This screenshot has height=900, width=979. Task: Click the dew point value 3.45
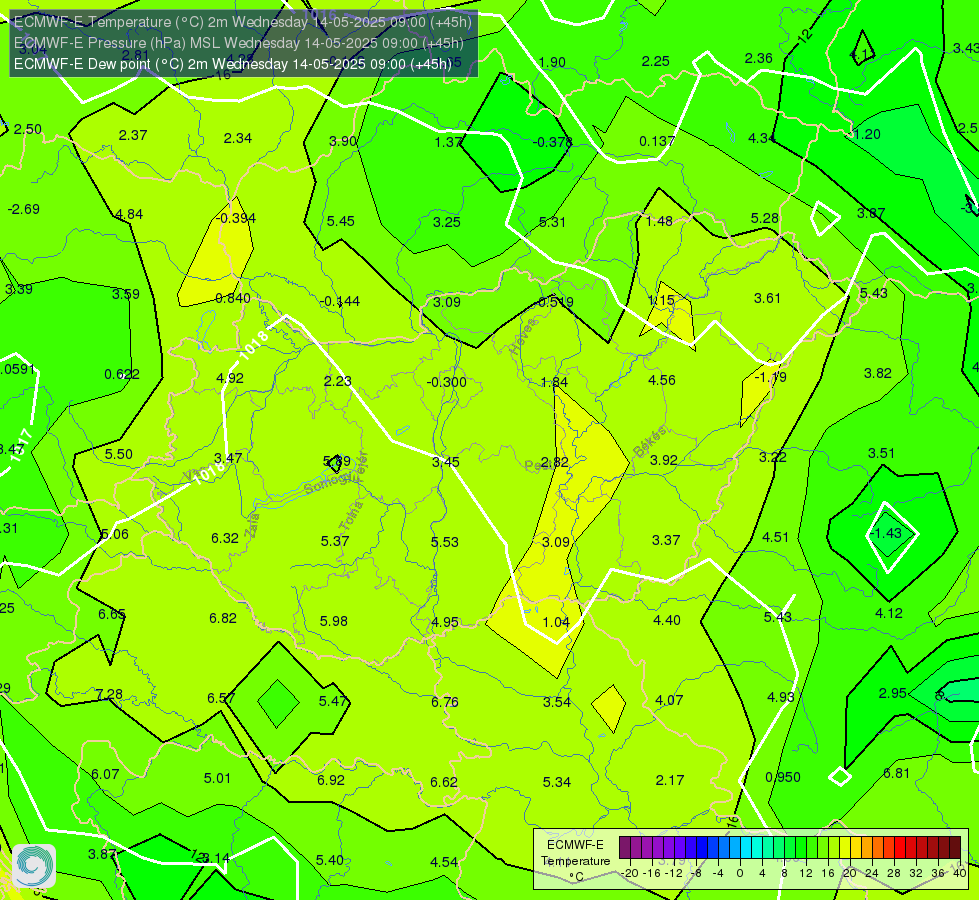coord(446,462)
